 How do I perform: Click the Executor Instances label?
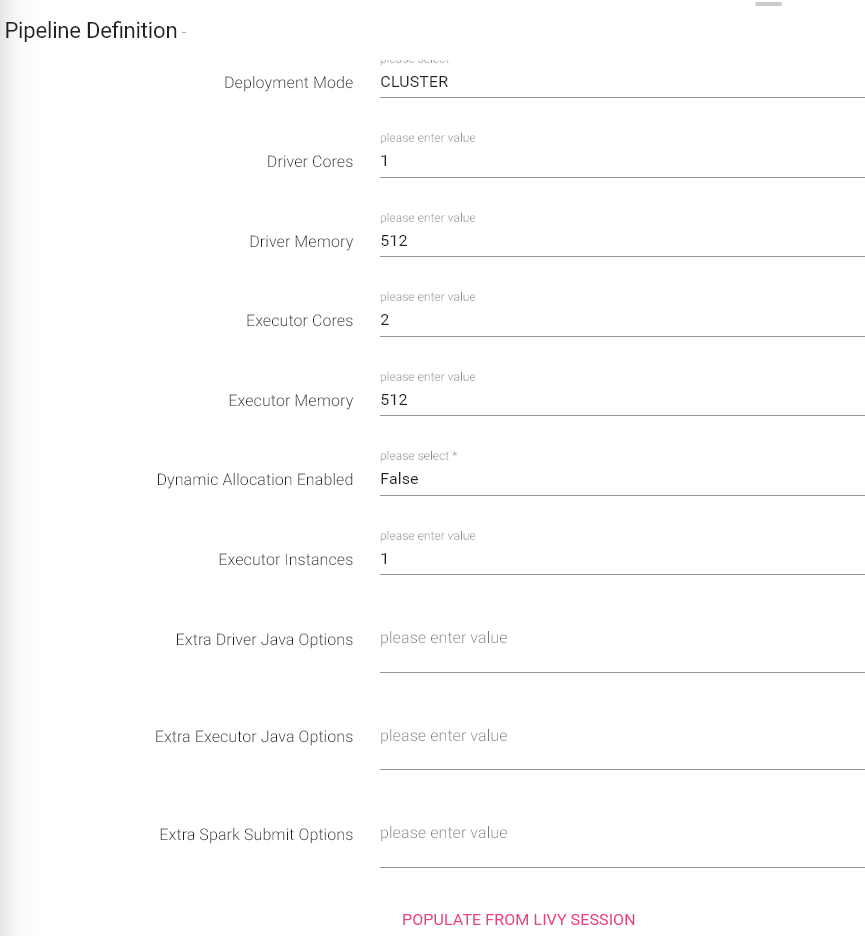286,560
